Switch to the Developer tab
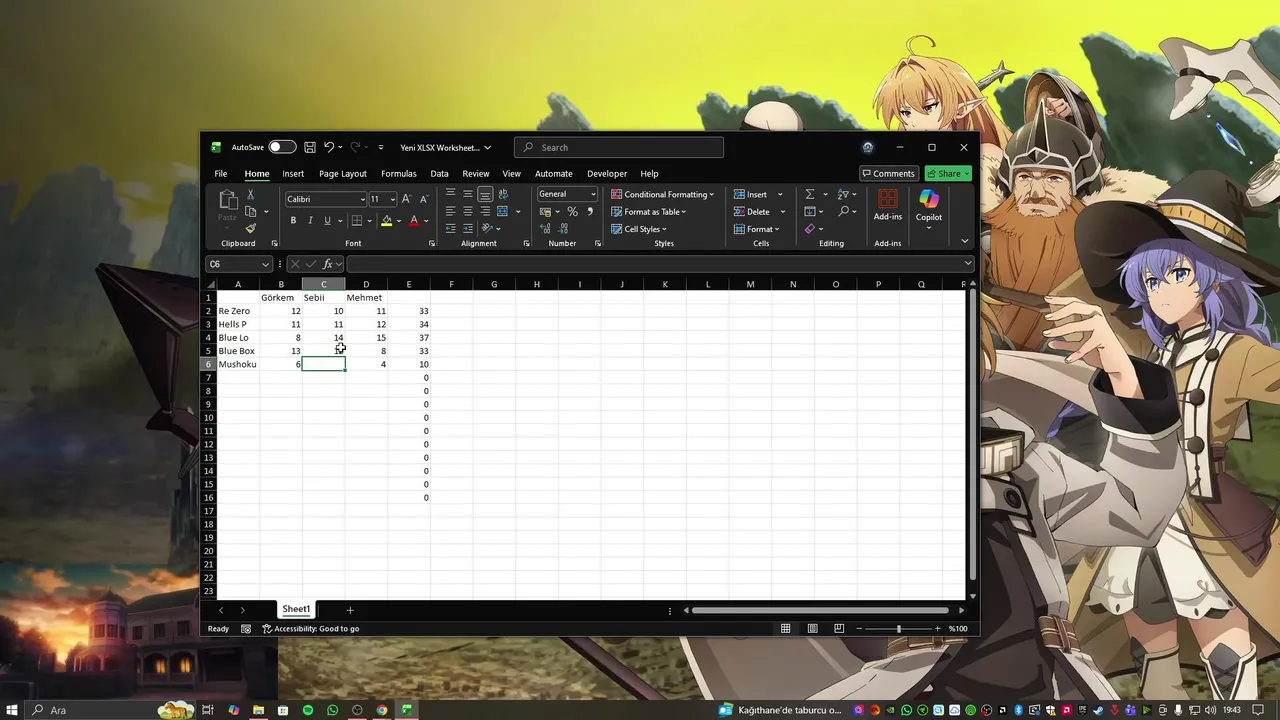This screenshot has height=720, width=1280. point(607,173)
